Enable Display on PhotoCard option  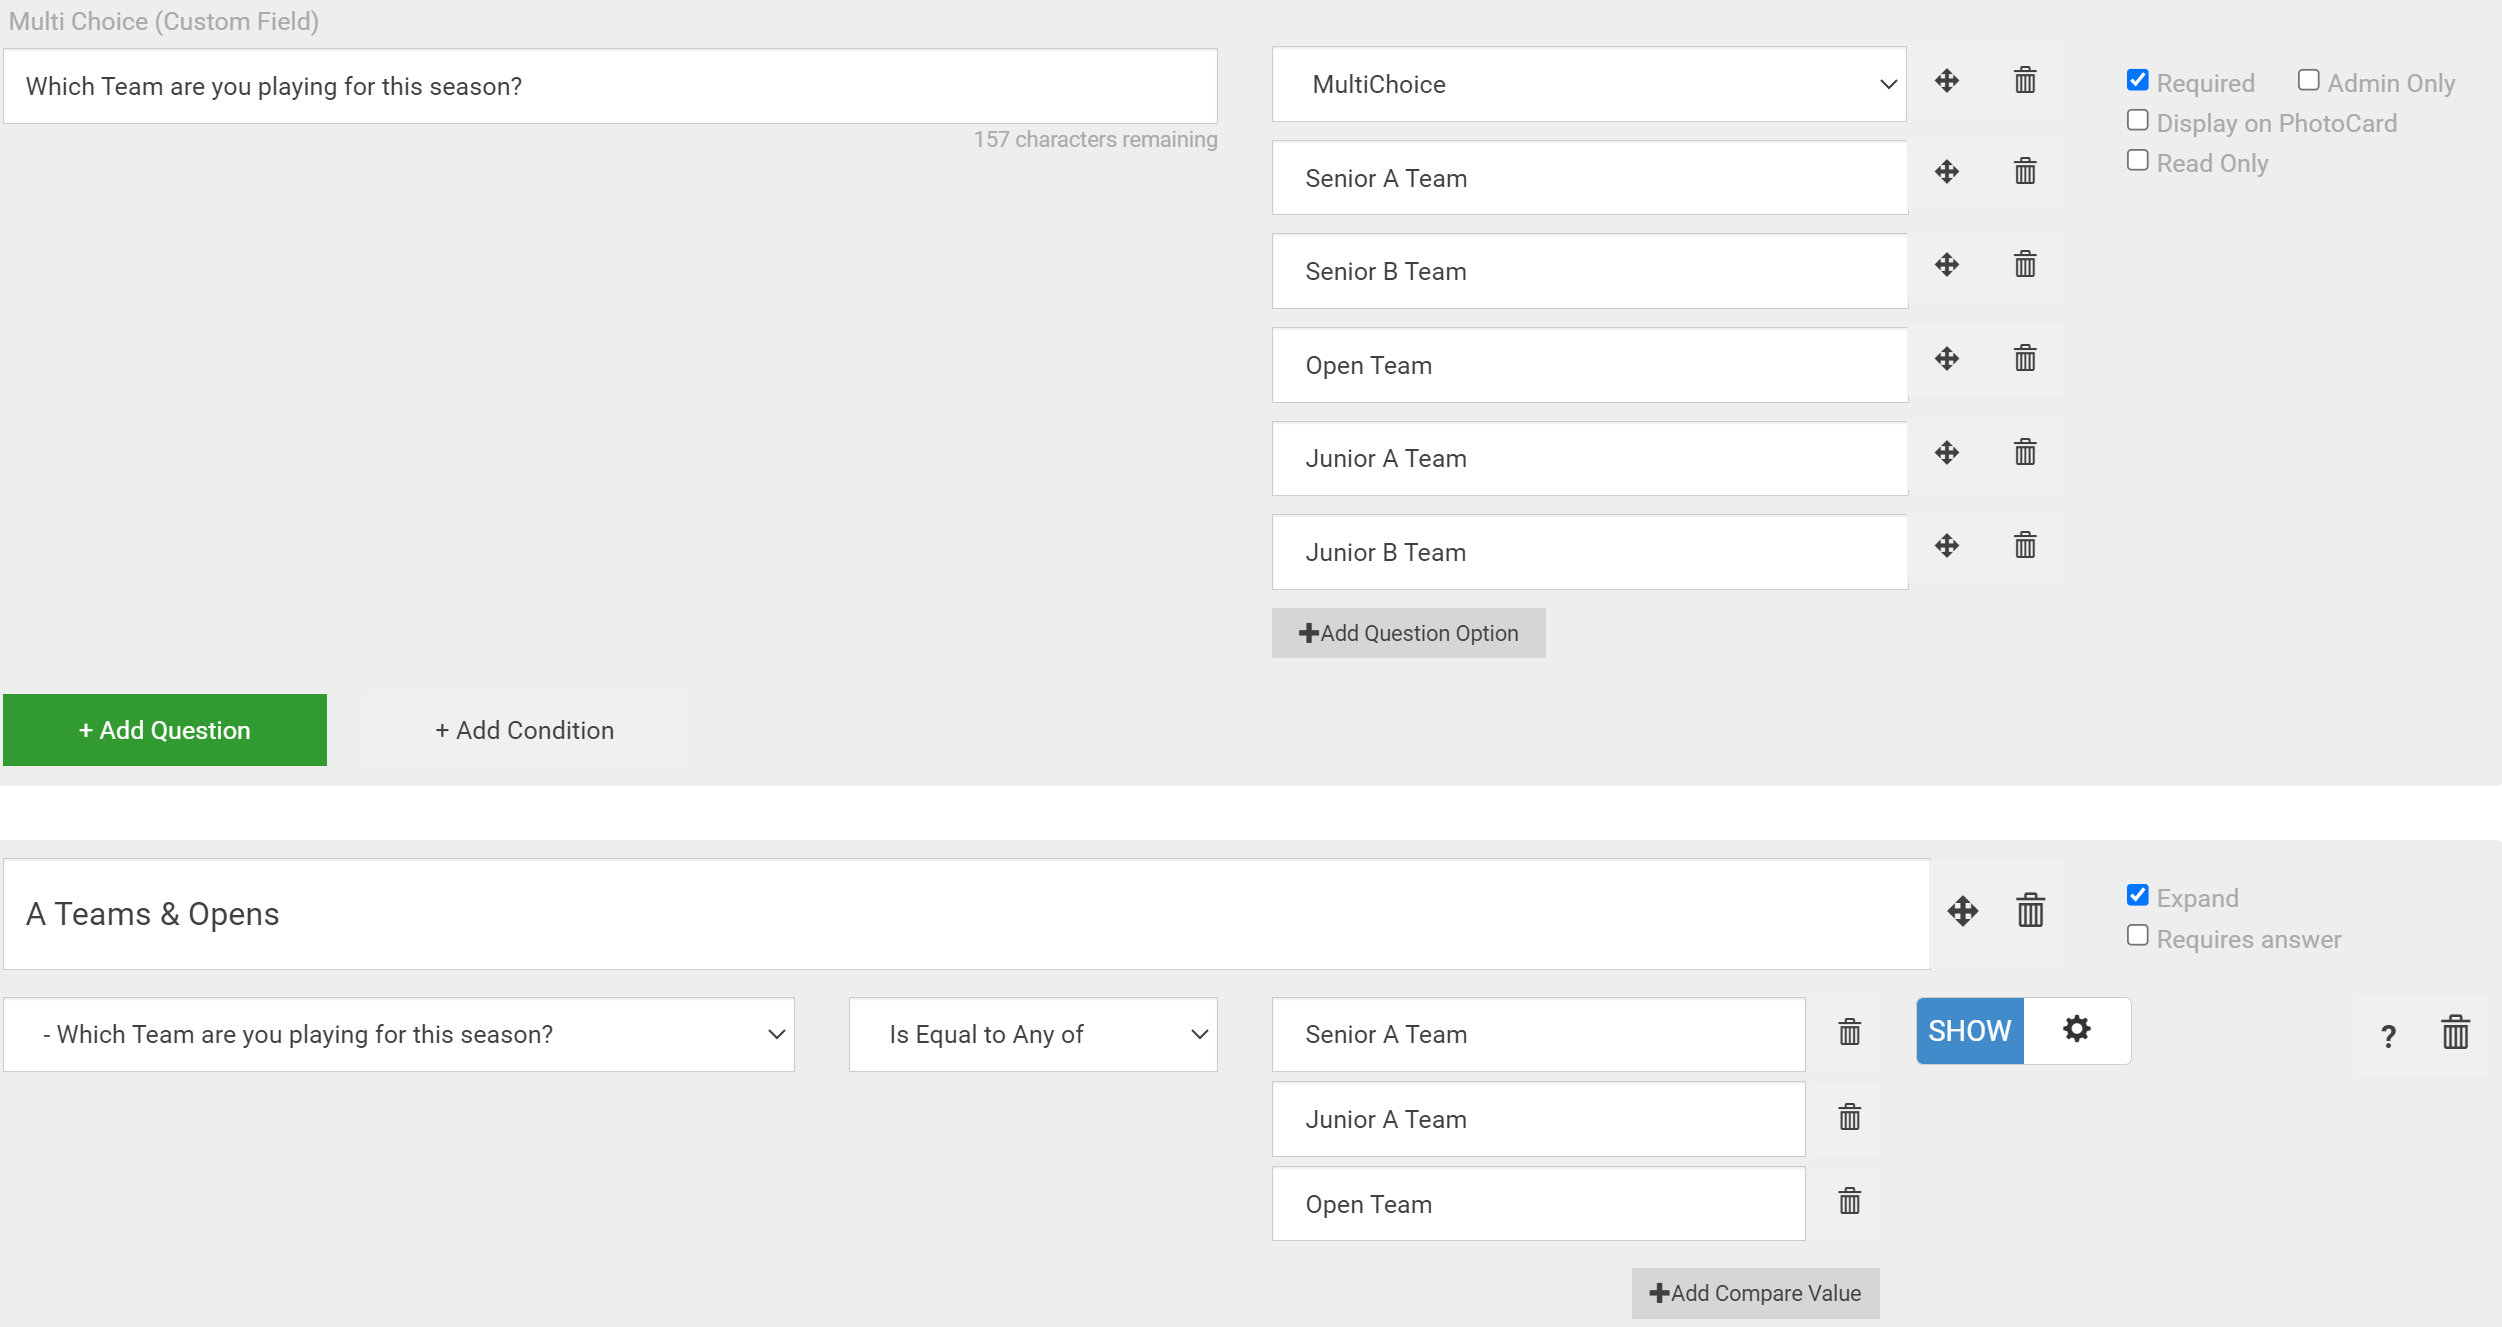2137,121
